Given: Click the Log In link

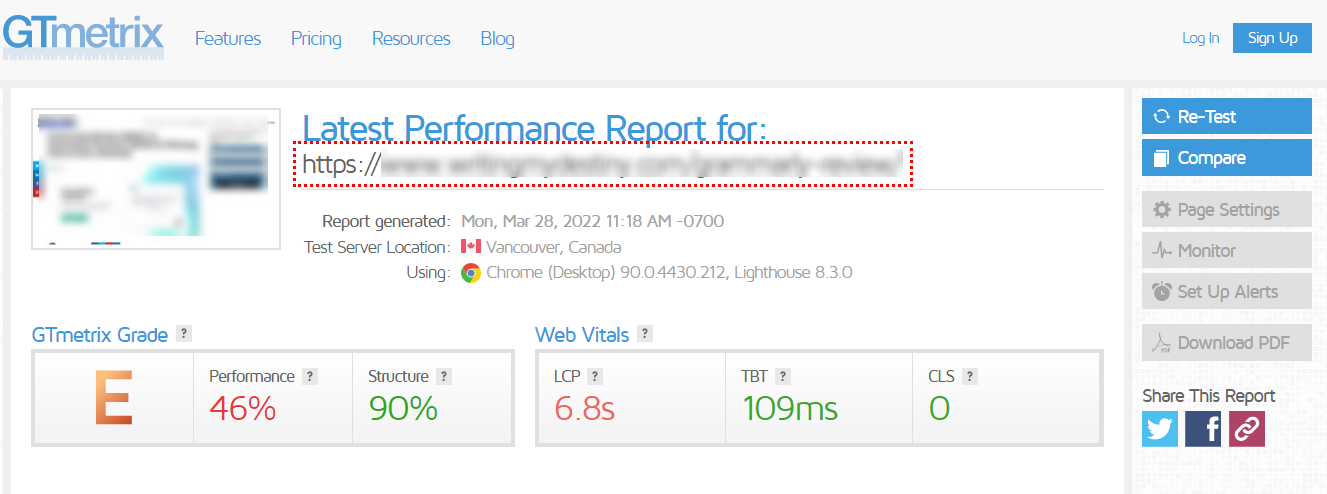Looking at the screenshot, I should pos(1200,38).
